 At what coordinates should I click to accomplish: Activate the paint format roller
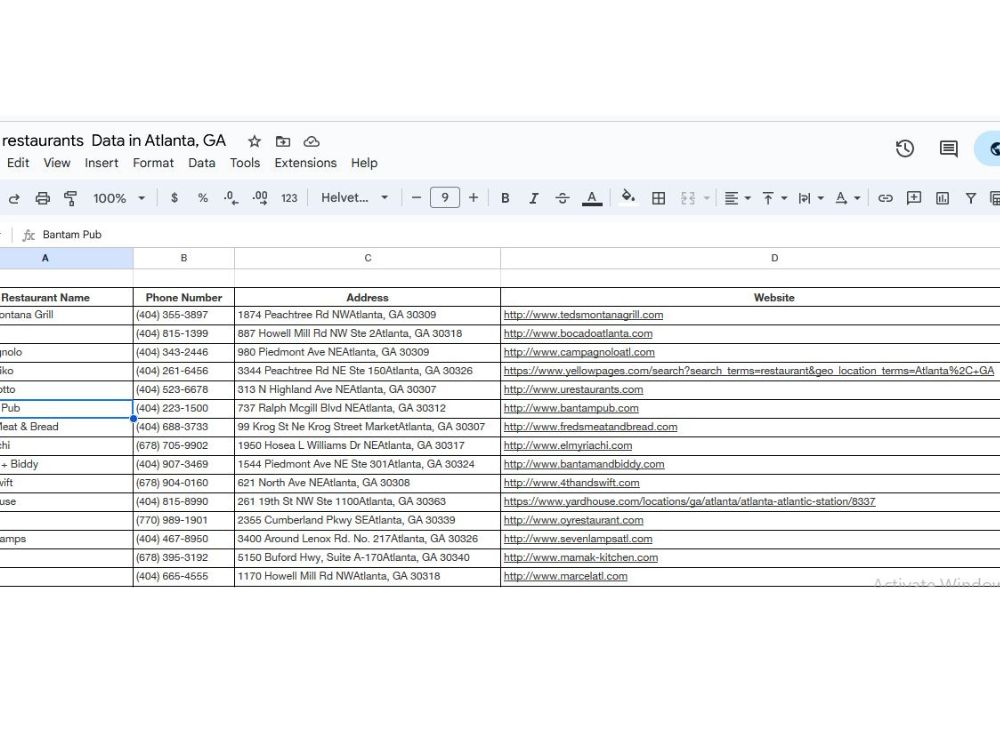pos(71,198)
